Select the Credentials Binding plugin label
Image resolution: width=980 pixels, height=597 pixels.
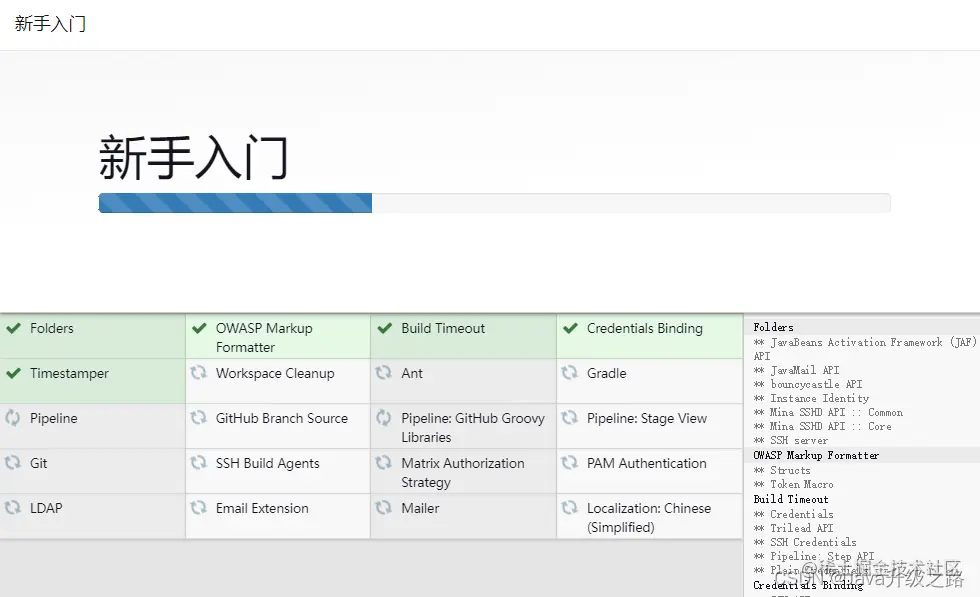coord(644,328)
